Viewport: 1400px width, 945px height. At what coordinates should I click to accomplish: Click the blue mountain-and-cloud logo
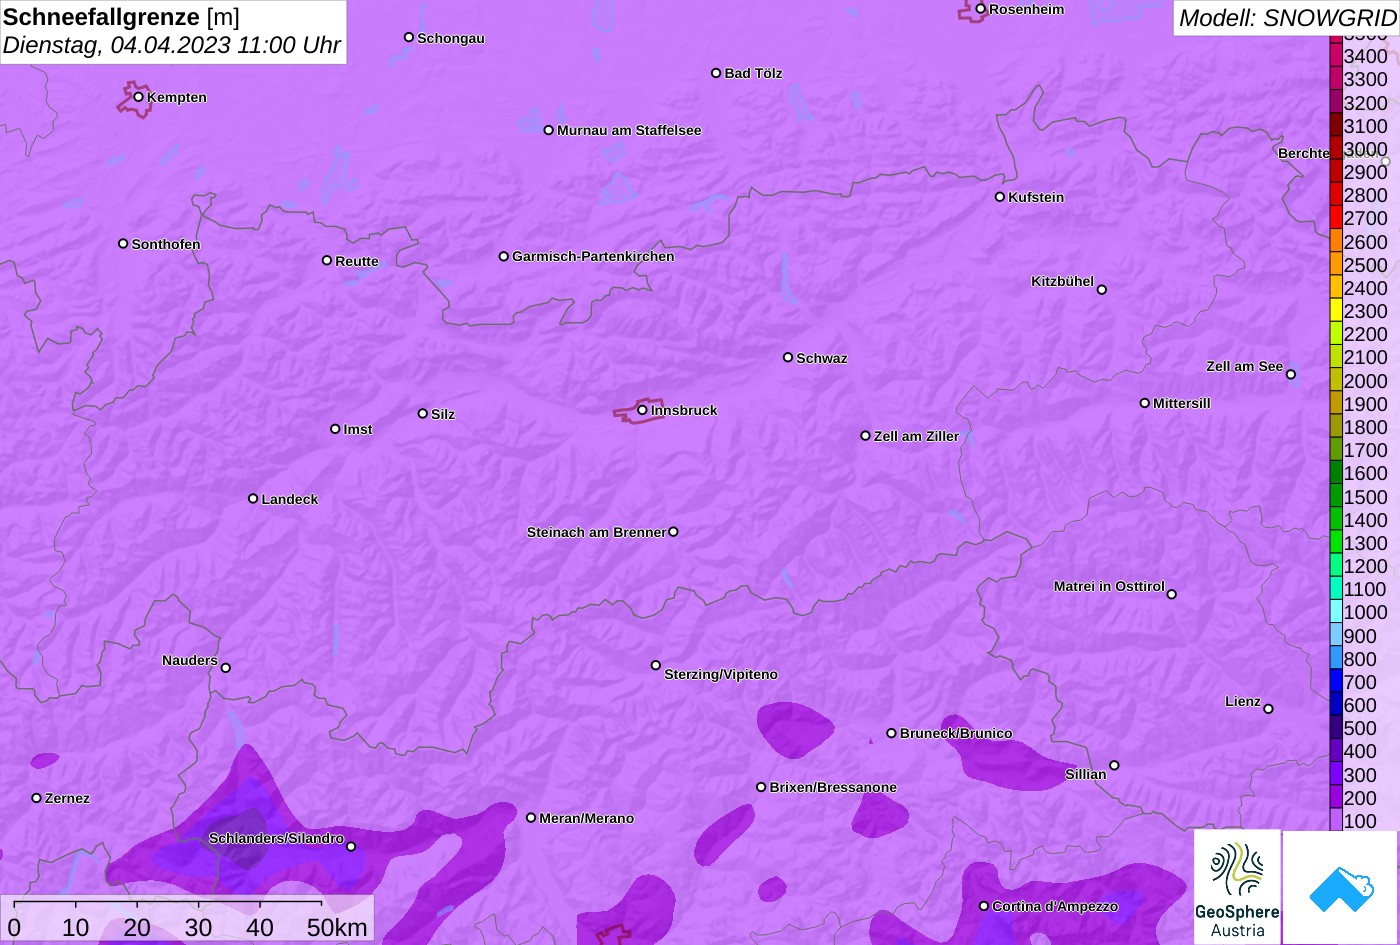pos(1340,887)
